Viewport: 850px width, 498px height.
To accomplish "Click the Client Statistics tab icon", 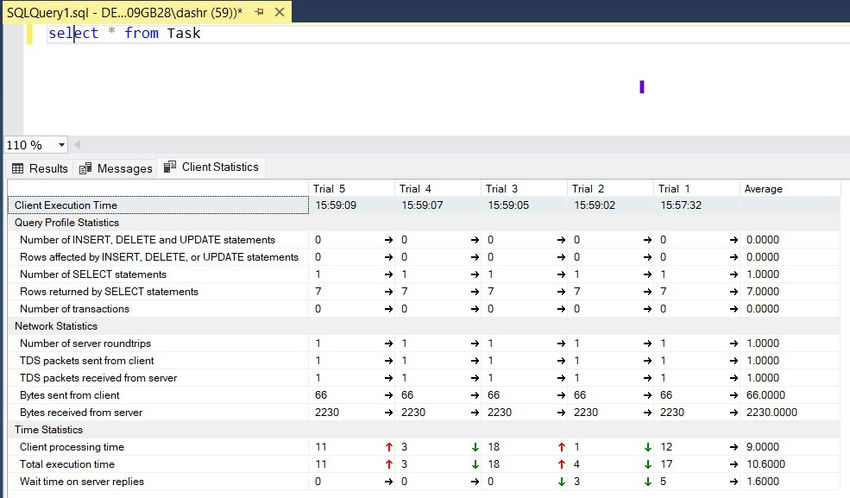I will 170,167.
